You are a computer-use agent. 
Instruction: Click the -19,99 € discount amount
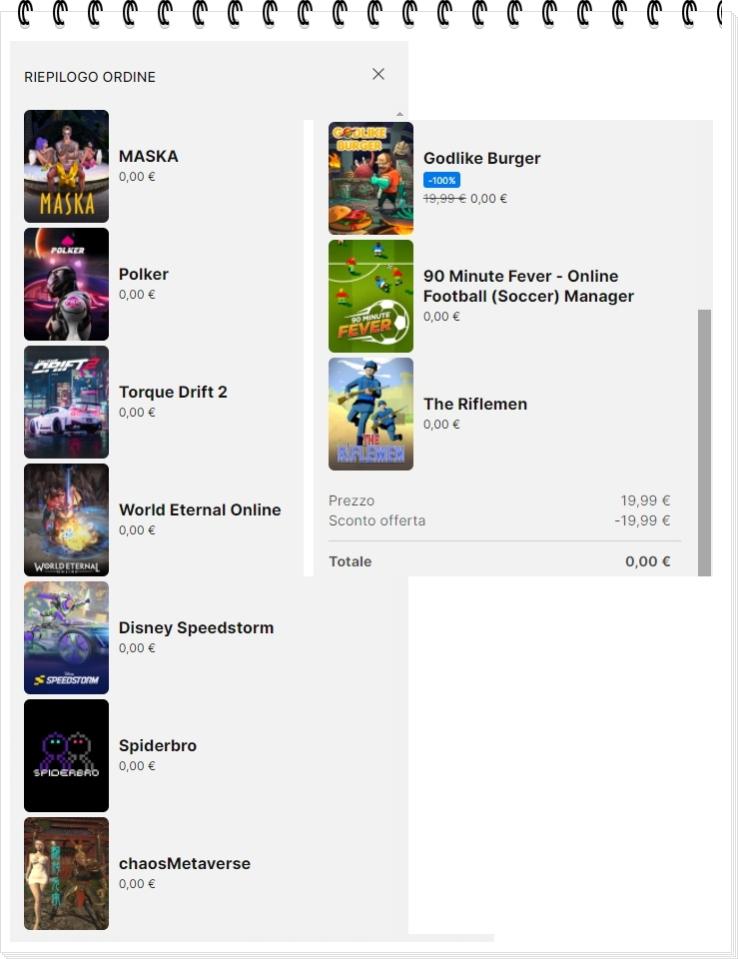643,521
